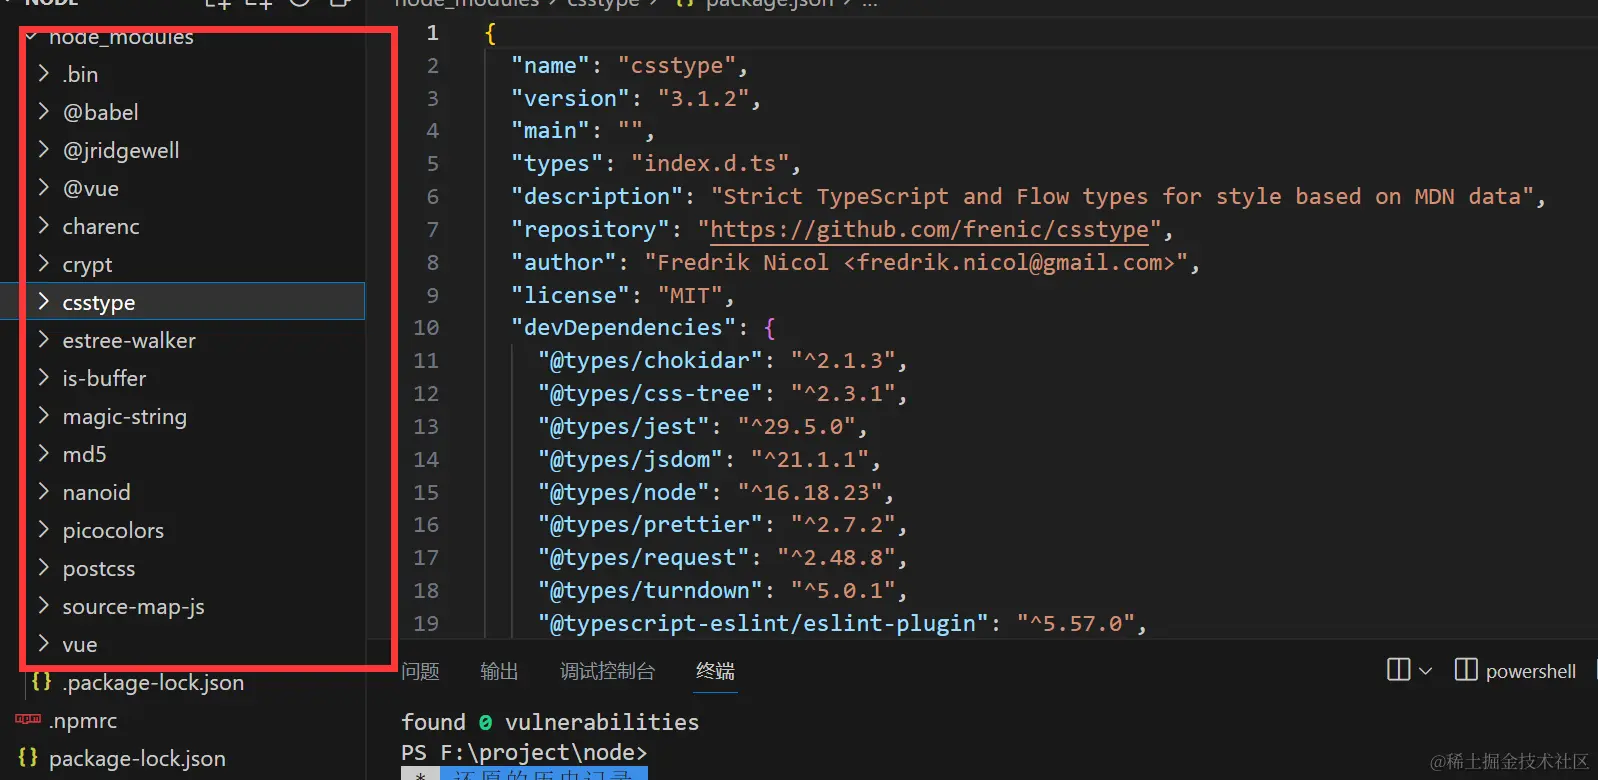Click line number 10 in the gutter
Image resolution: width=1598 pixels, height=780 pixels.
point(426,328)
